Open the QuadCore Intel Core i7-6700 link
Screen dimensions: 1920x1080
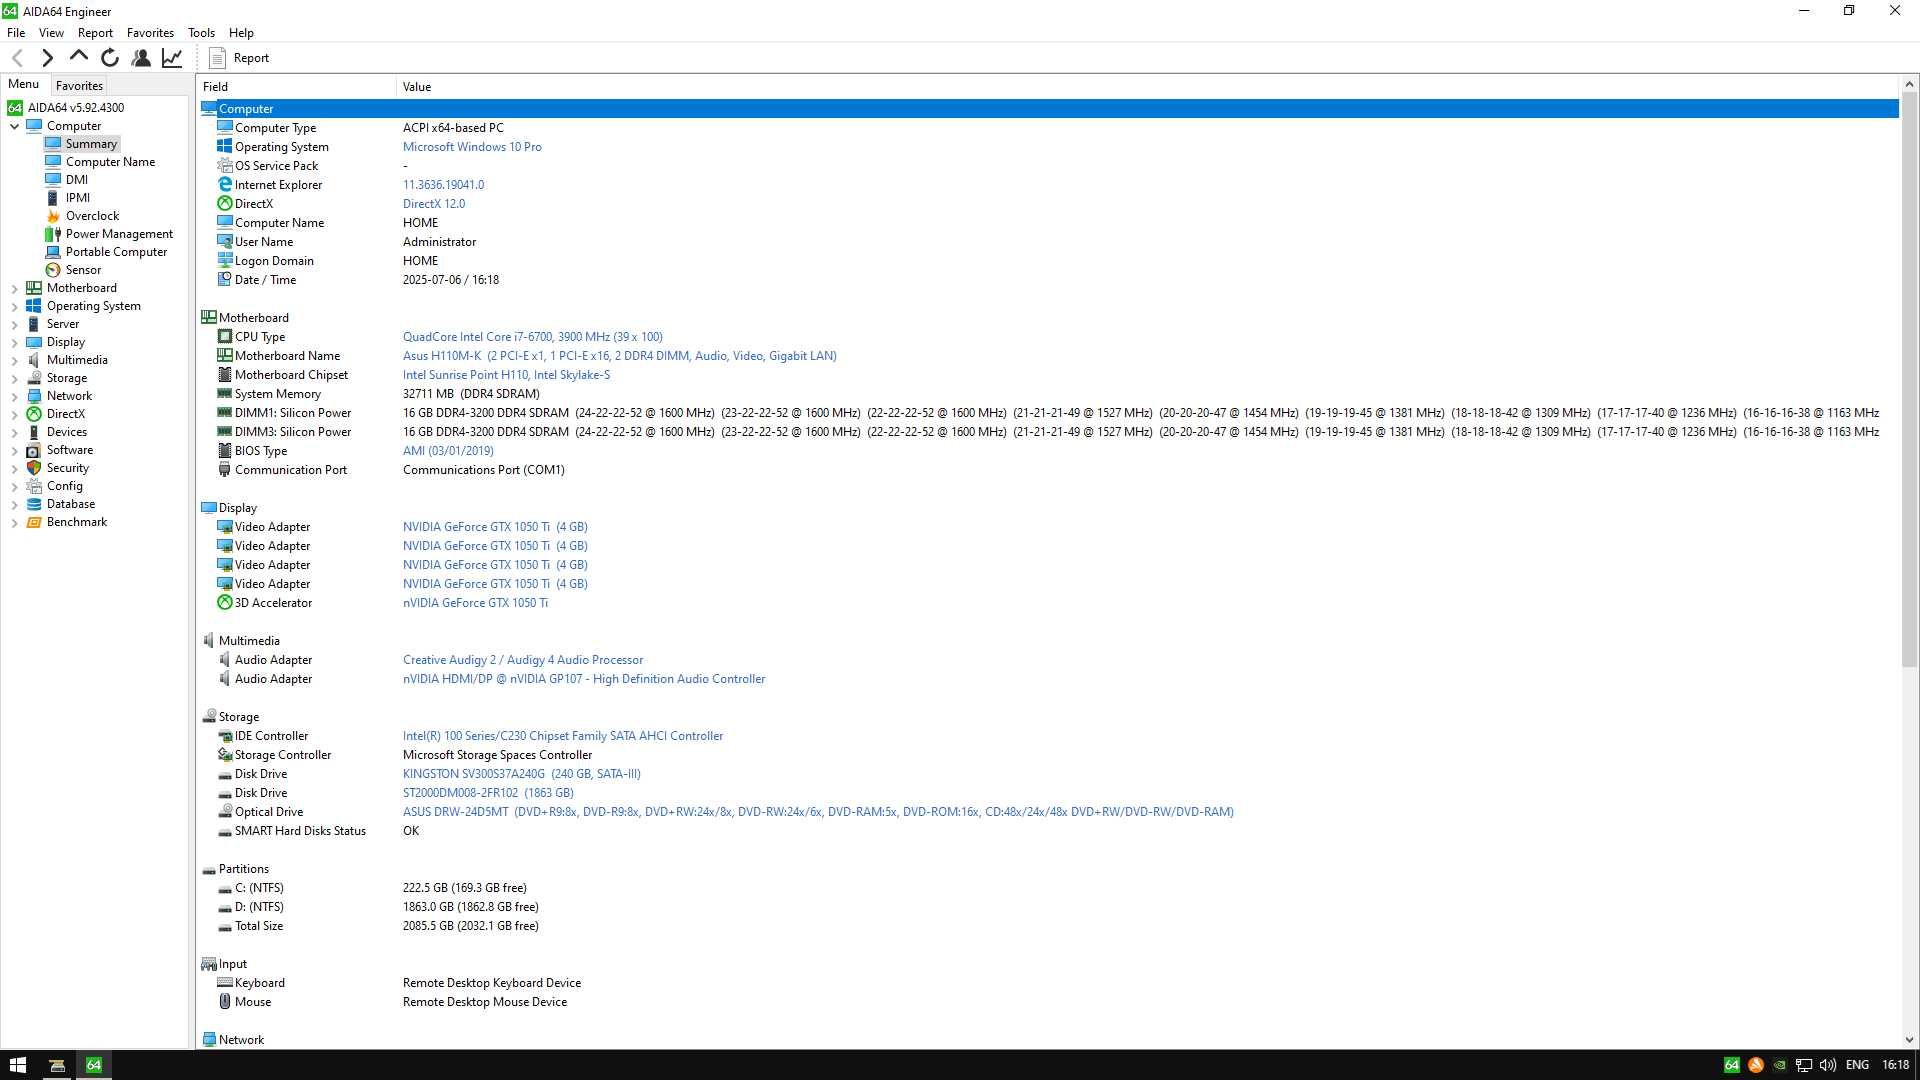coord(532,337)
